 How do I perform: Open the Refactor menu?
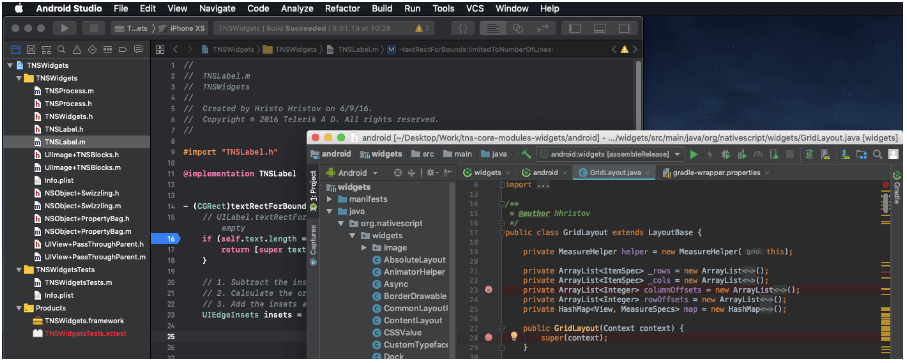click(343, 9)
